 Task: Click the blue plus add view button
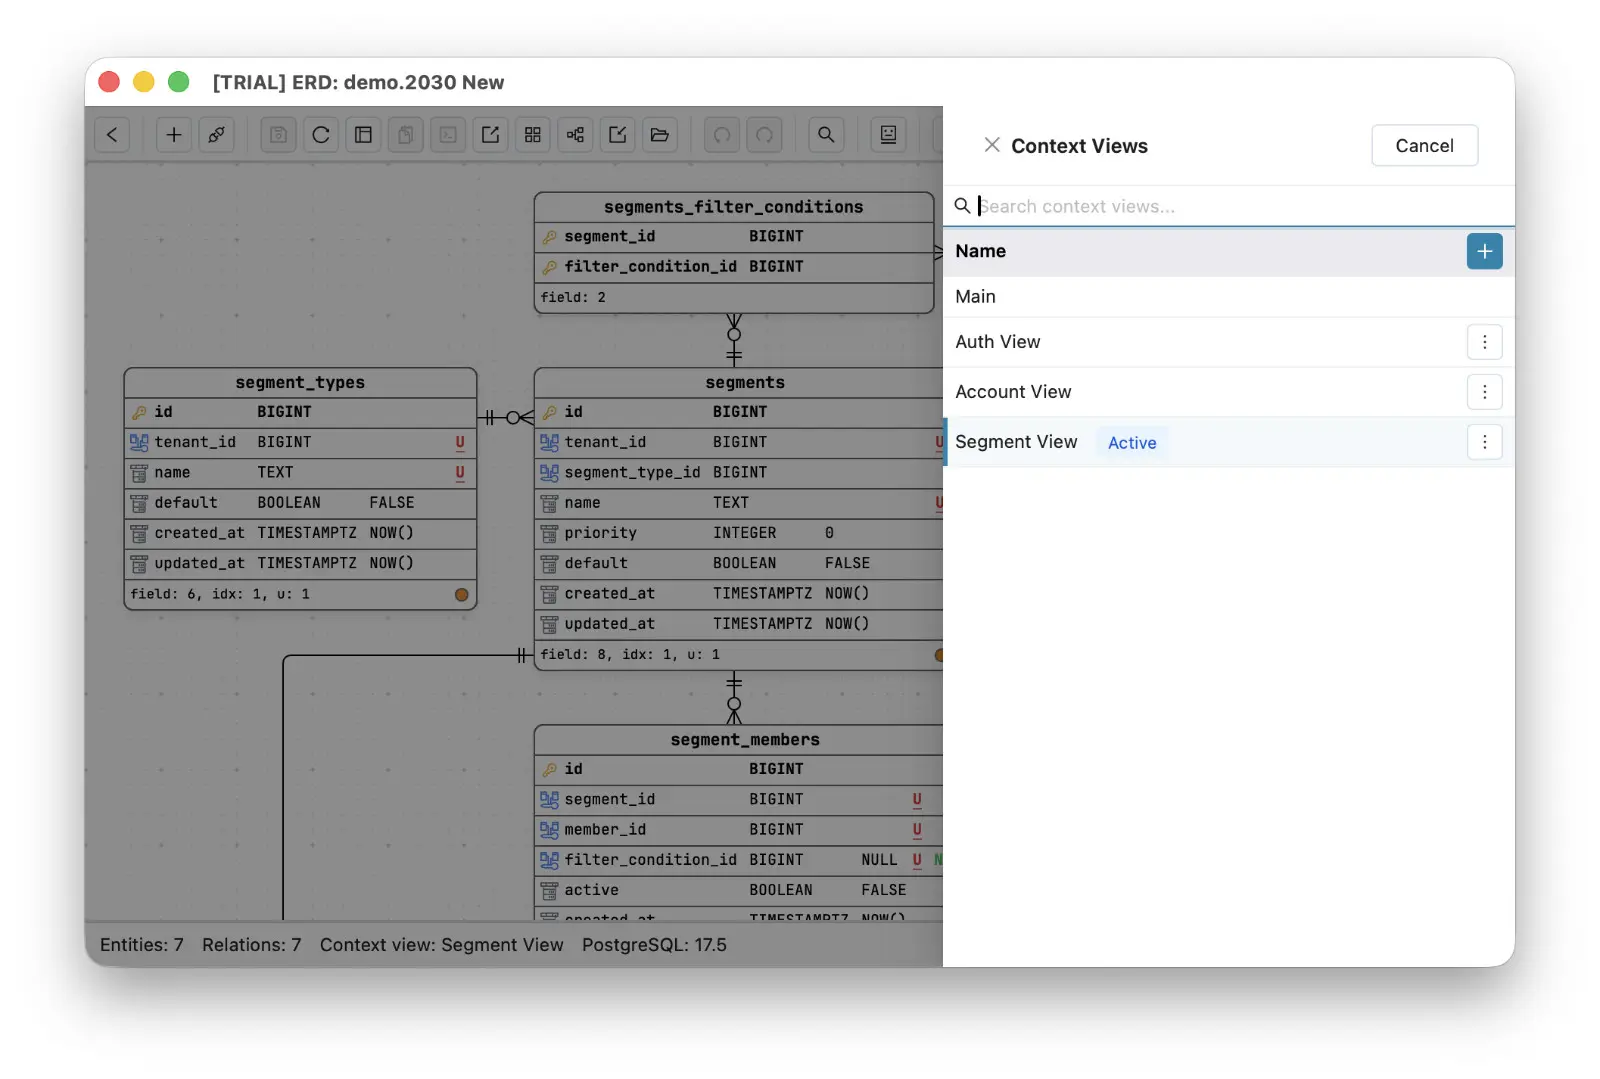(1485, 251)
